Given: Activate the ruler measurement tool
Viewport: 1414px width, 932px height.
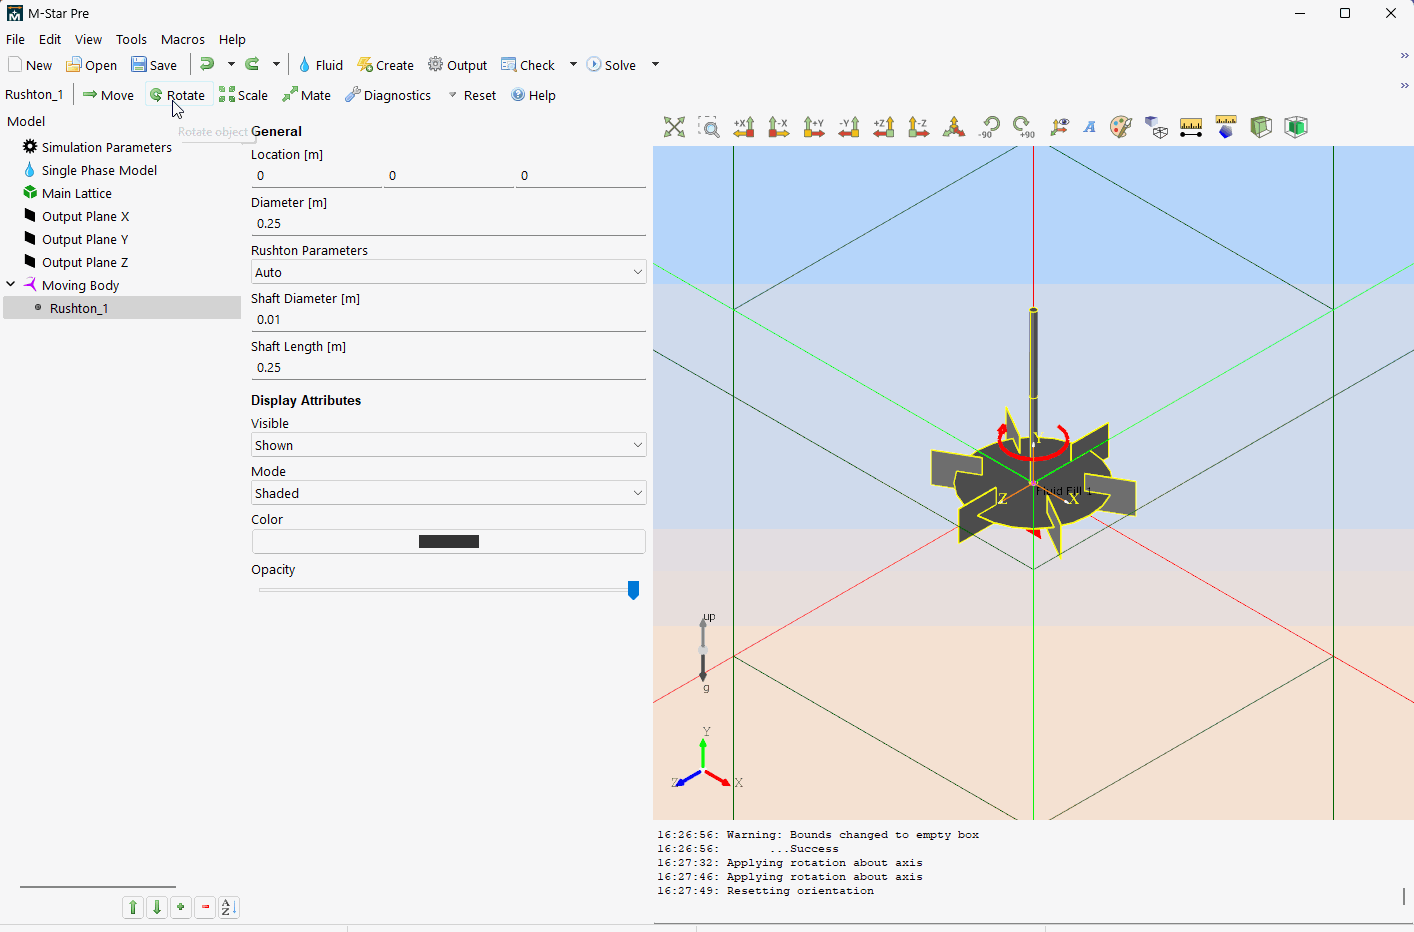Looking at the screenshot, I should [1191, 127].
